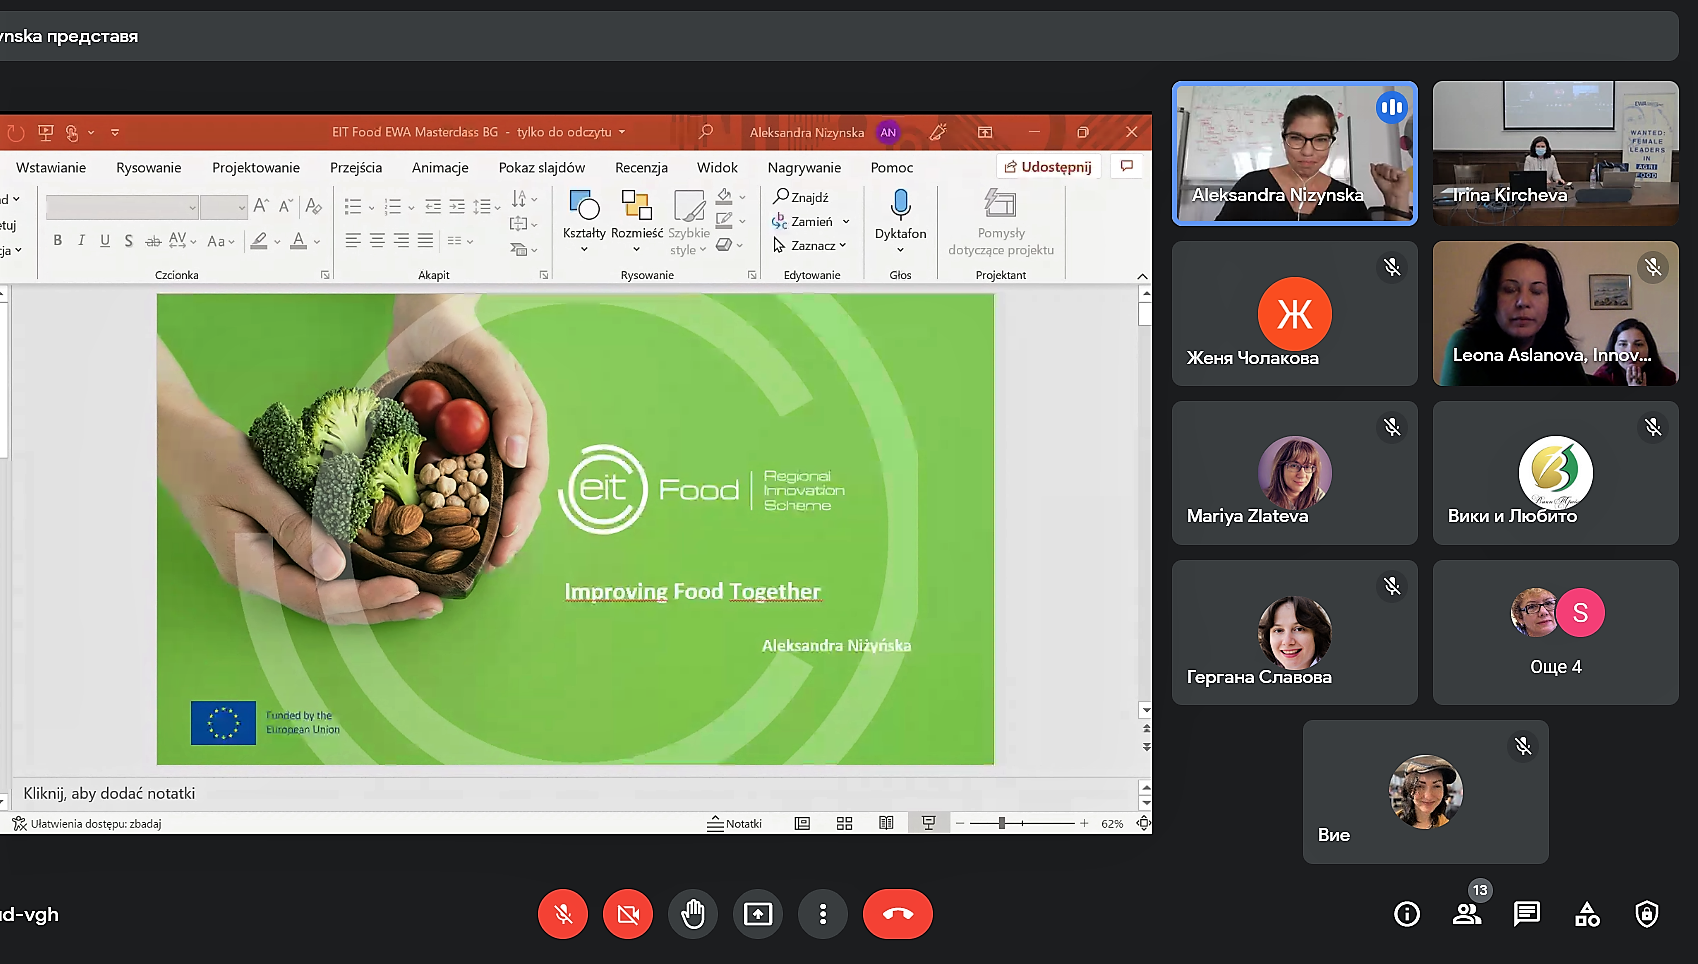Open the Widok tab
The image size is (1698, 964).
click(x=717, y=167)
